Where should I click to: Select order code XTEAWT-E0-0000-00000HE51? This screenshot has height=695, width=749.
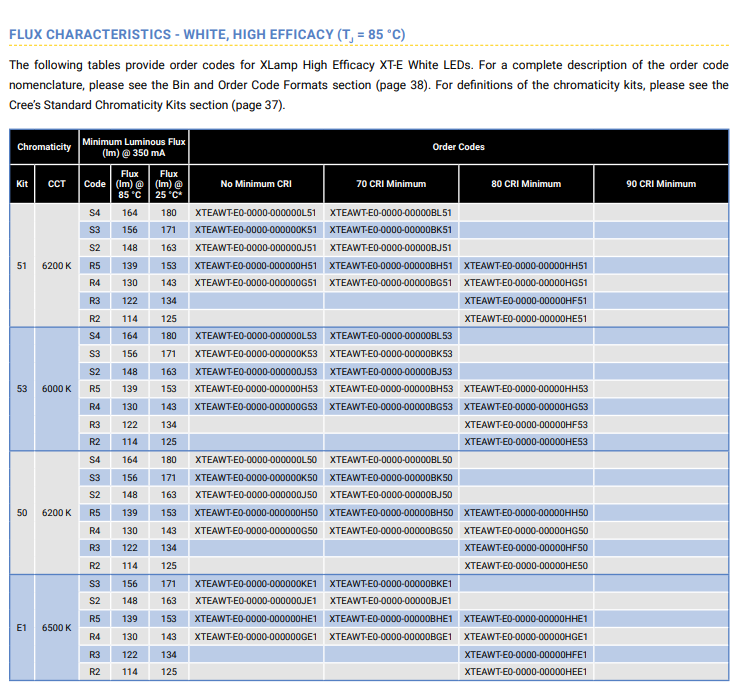[525, 319]
